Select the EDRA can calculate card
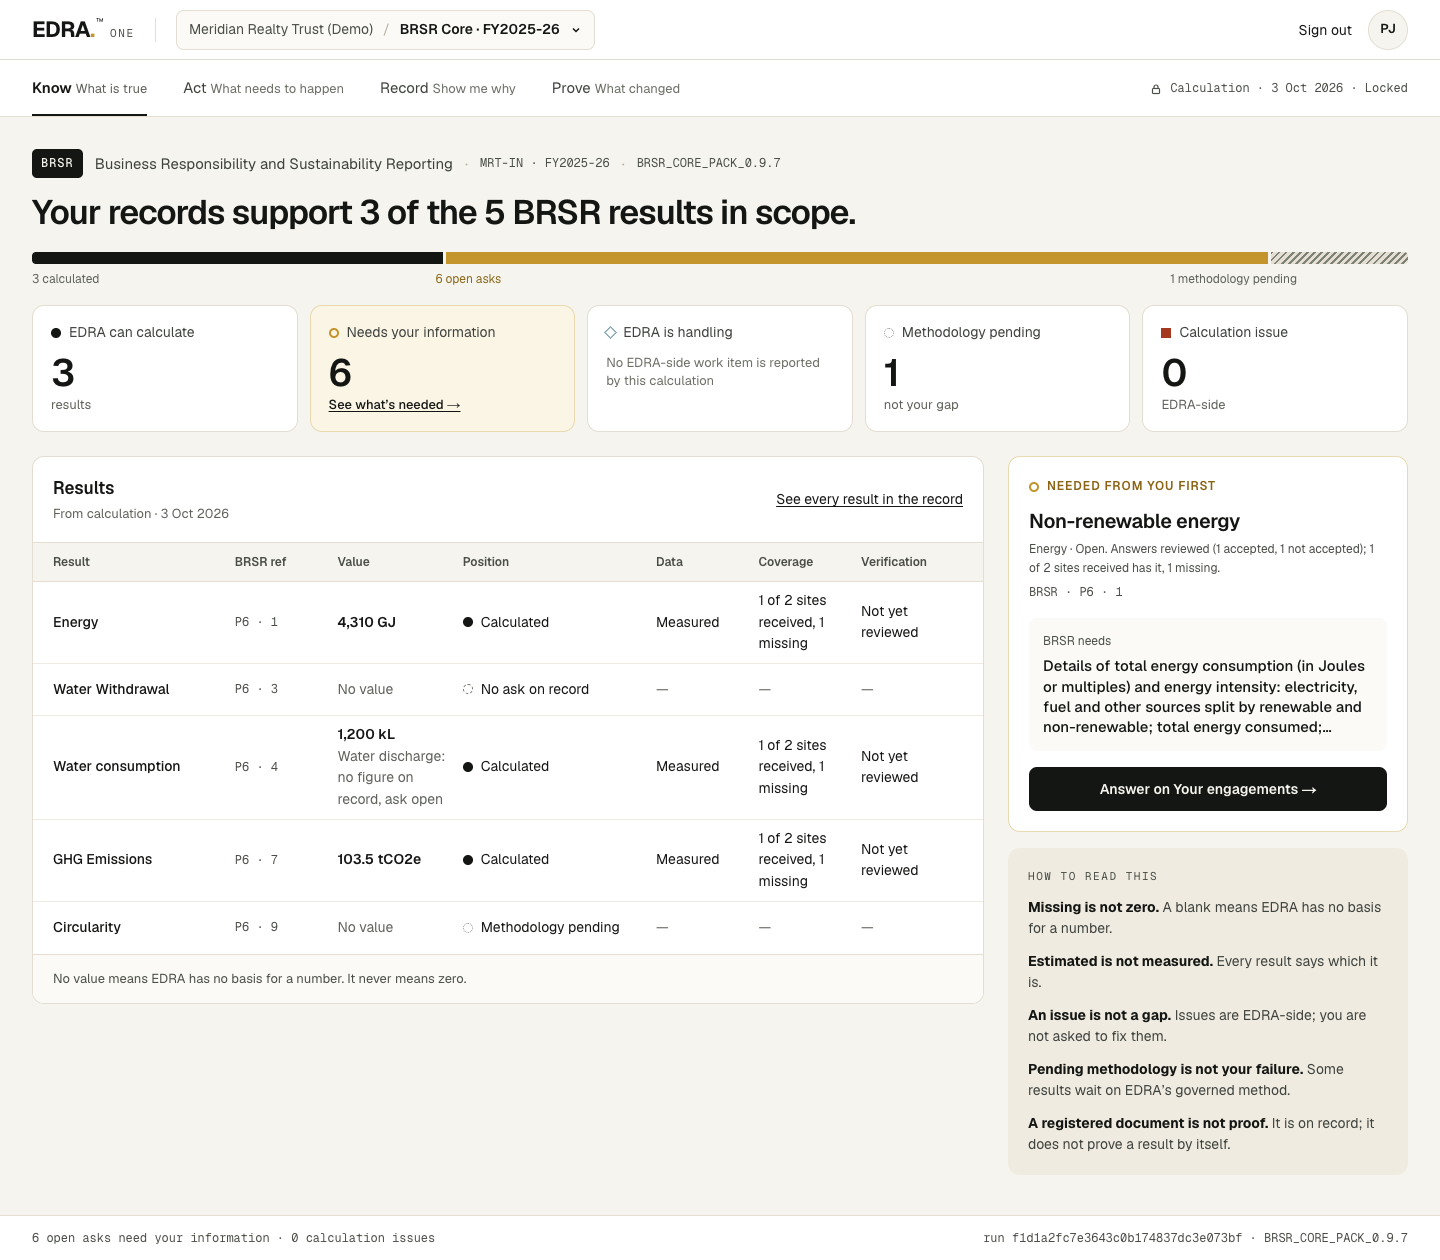1440x1260 pixels. [165, 368]
